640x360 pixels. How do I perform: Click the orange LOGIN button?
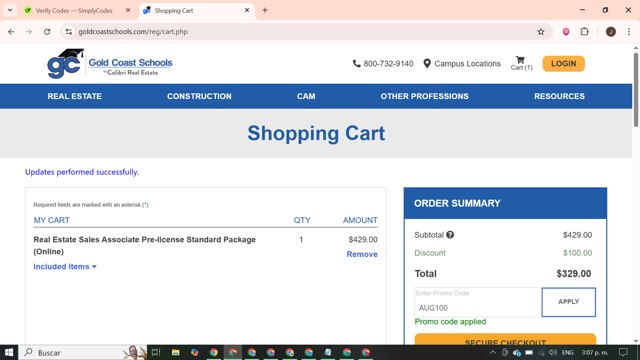coord(563,64)
